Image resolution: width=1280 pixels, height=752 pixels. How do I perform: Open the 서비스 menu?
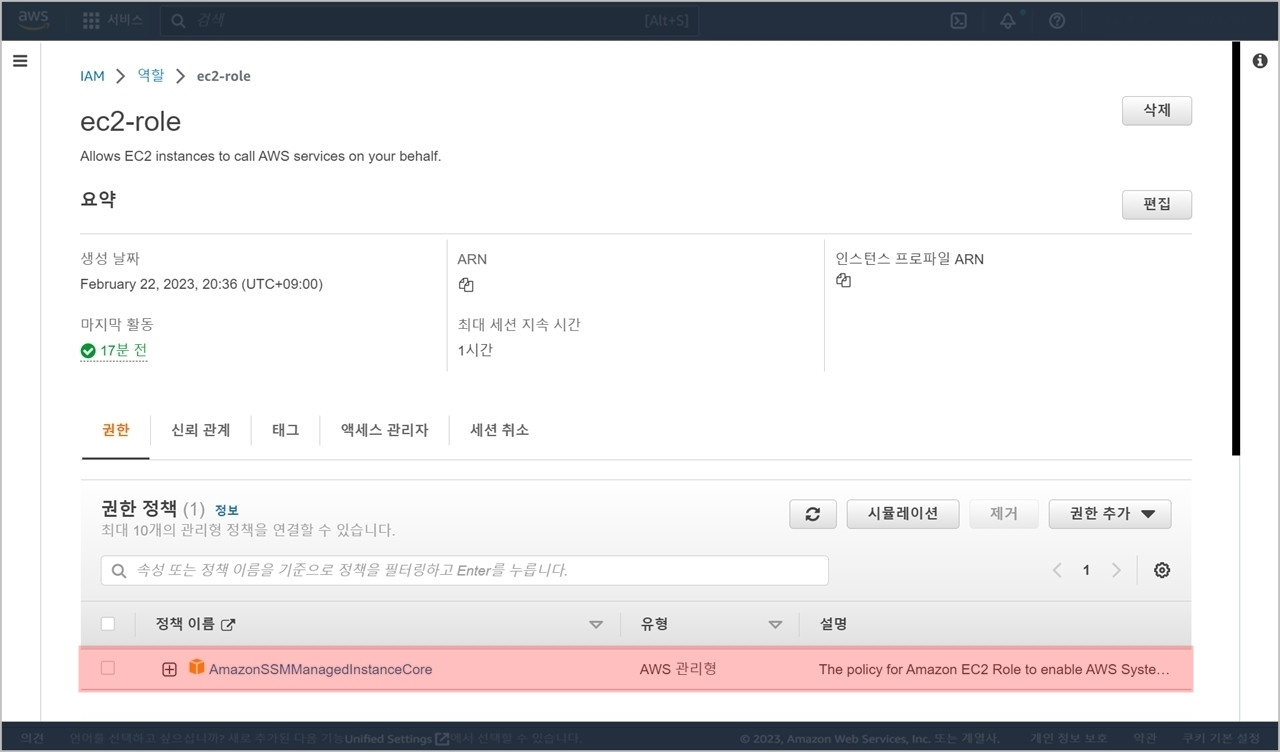[x=125, y=20]
